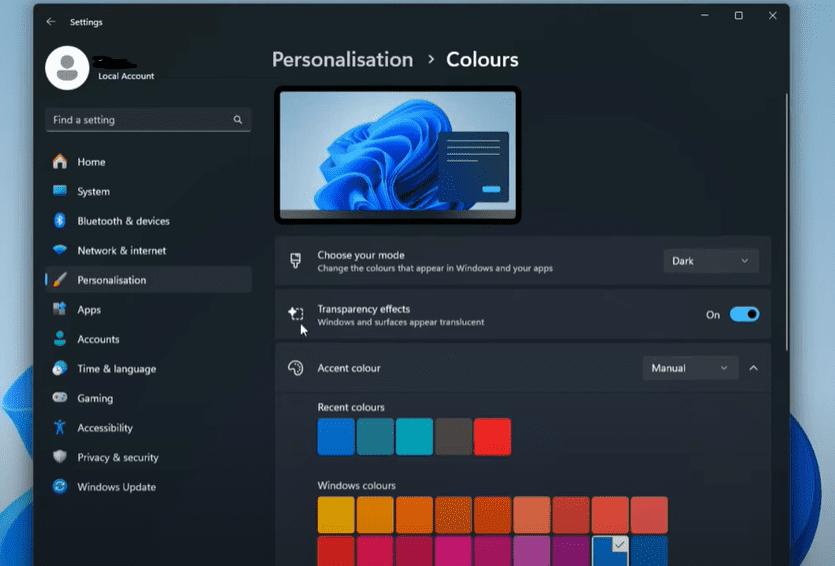Open the Home settings page
This screenshot has height=566, width=835.
[91, 162]
